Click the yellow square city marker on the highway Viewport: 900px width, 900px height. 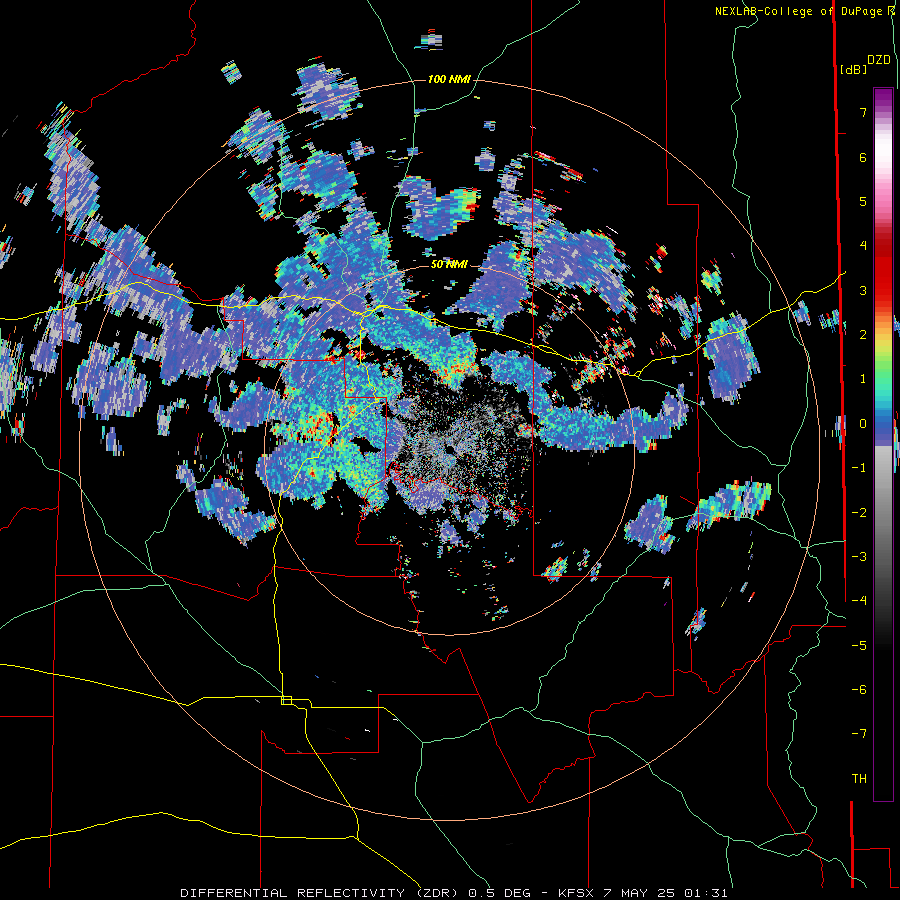coord(286,700)
